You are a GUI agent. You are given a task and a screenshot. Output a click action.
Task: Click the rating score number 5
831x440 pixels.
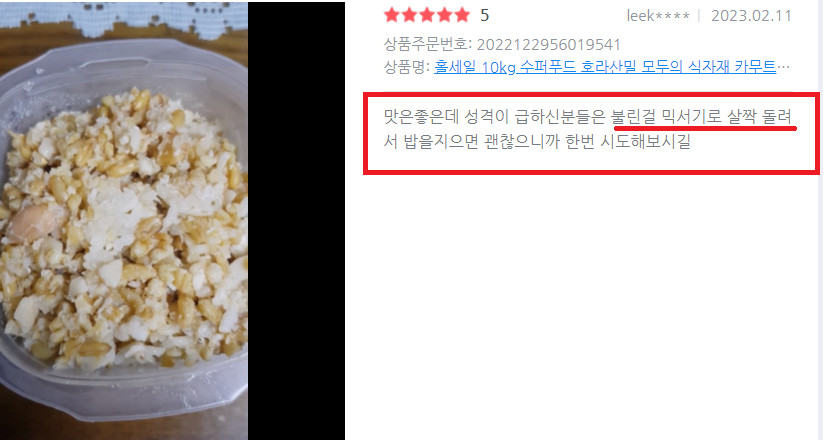(484, 15)
